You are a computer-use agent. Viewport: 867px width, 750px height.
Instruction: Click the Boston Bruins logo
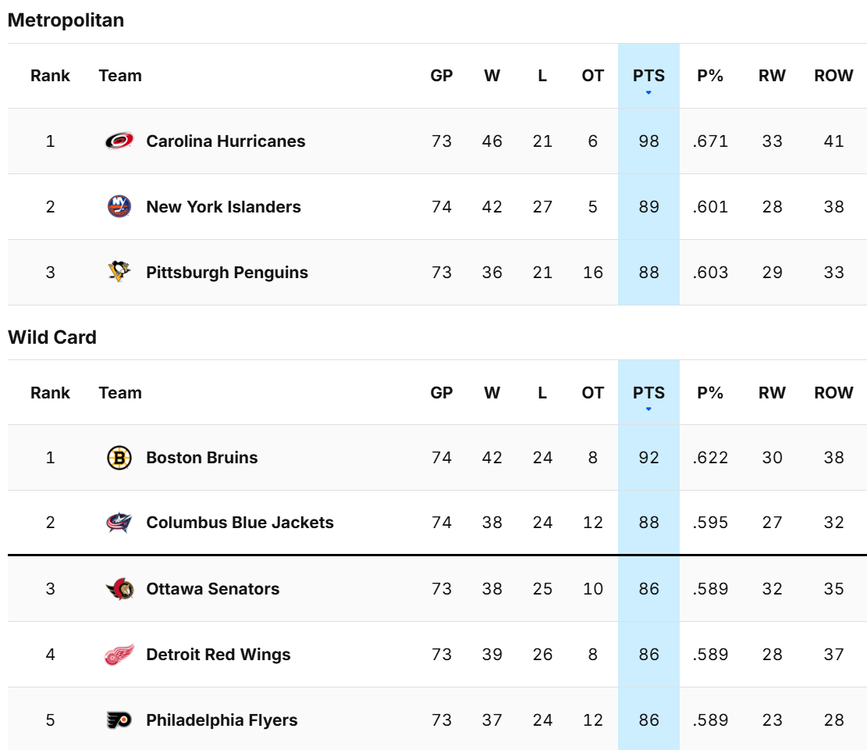tap(119, 458)
